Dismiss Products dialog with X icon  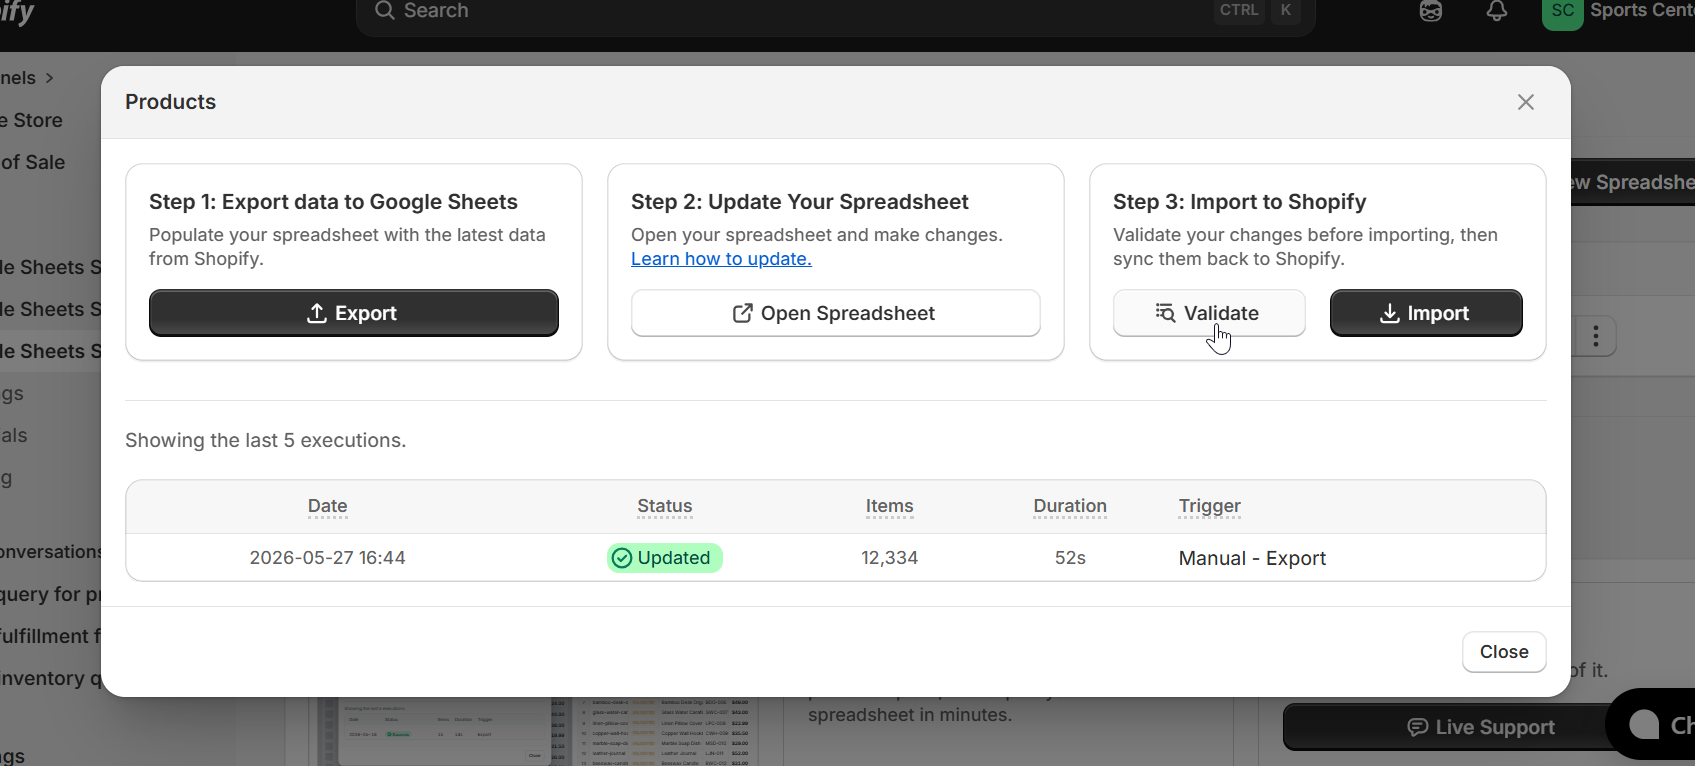pyautogui.click(x=1526, y=102)
